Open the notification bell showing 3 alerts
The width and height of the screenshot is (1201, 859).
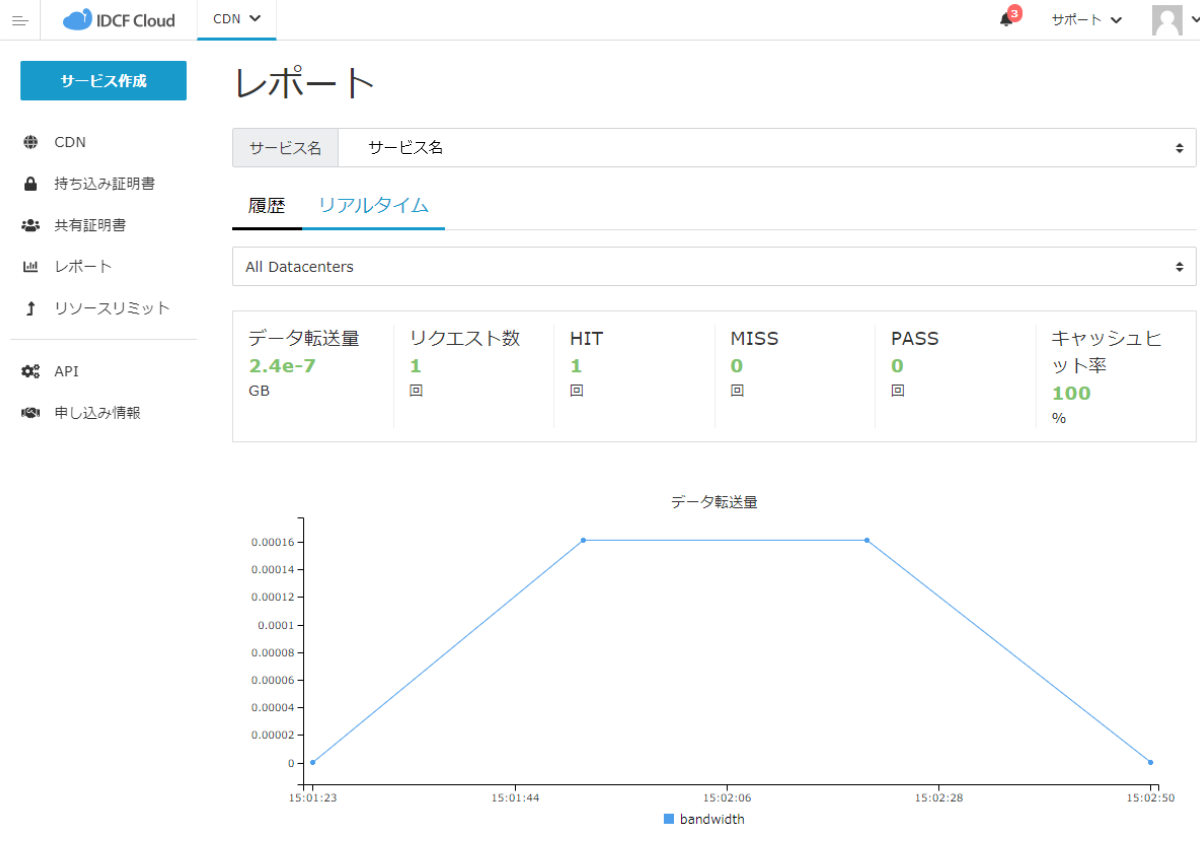(x=1003, y=18)
